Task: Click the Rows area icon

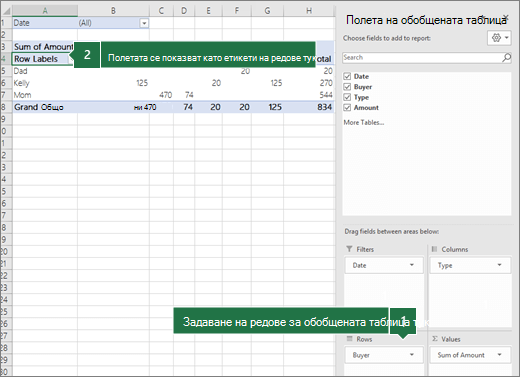Action: pyautogui.click(x=349, y=339)
